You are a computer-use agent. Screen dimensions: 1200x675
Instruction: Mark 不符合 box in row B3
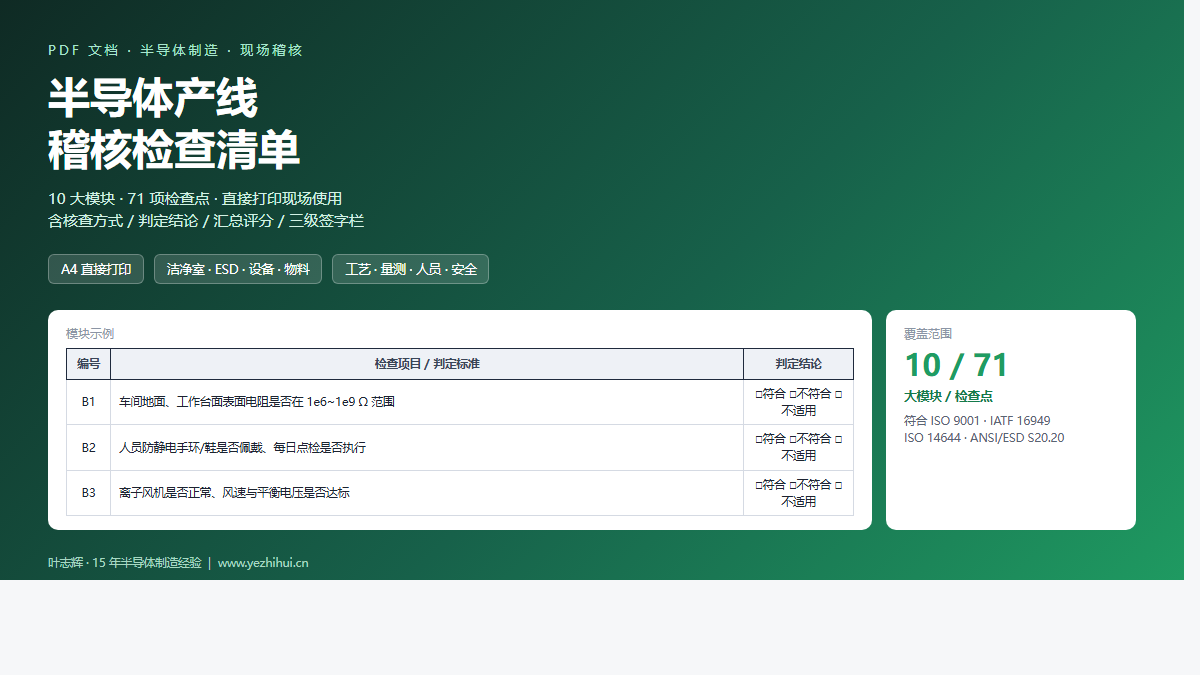(x=793, y=485)
